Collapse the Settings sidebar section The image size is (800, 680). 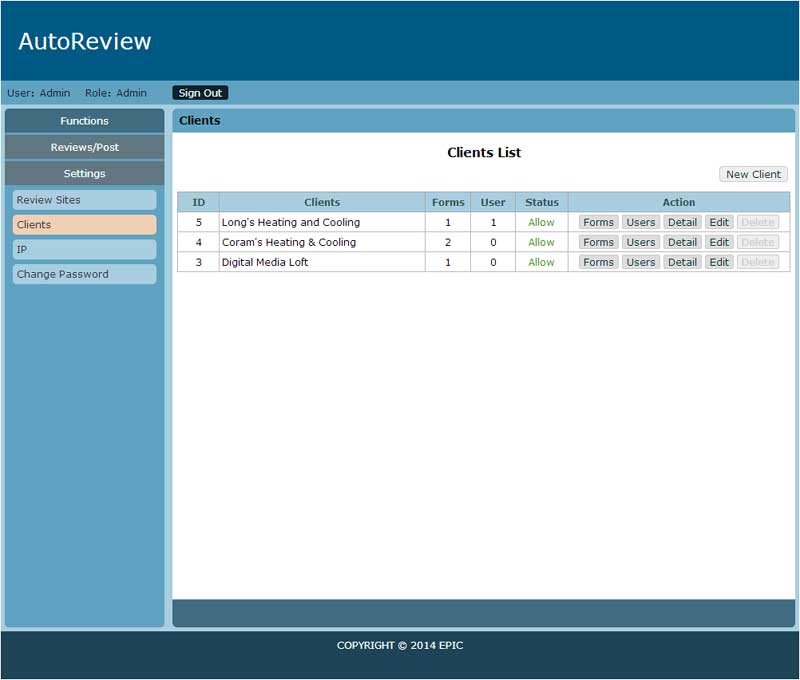click(x=84, y=173)
